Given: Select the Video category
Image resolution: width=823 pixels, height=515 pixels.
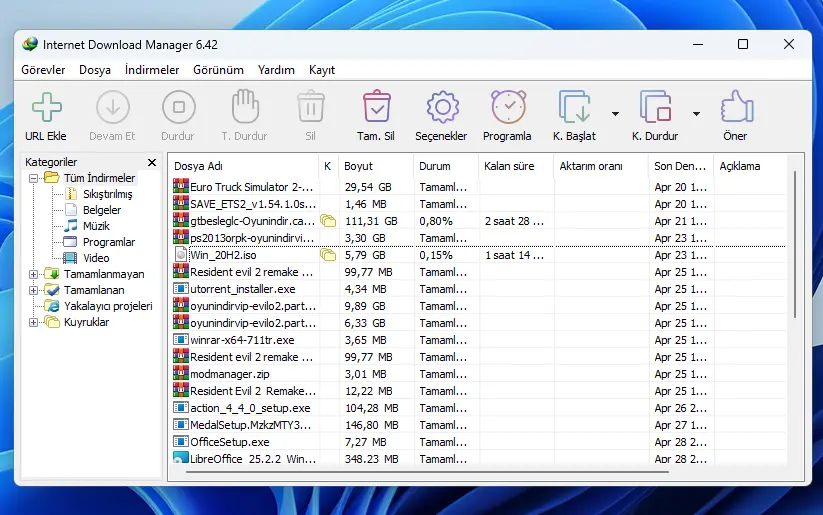Looking at the screenshot, I should 96,258.
